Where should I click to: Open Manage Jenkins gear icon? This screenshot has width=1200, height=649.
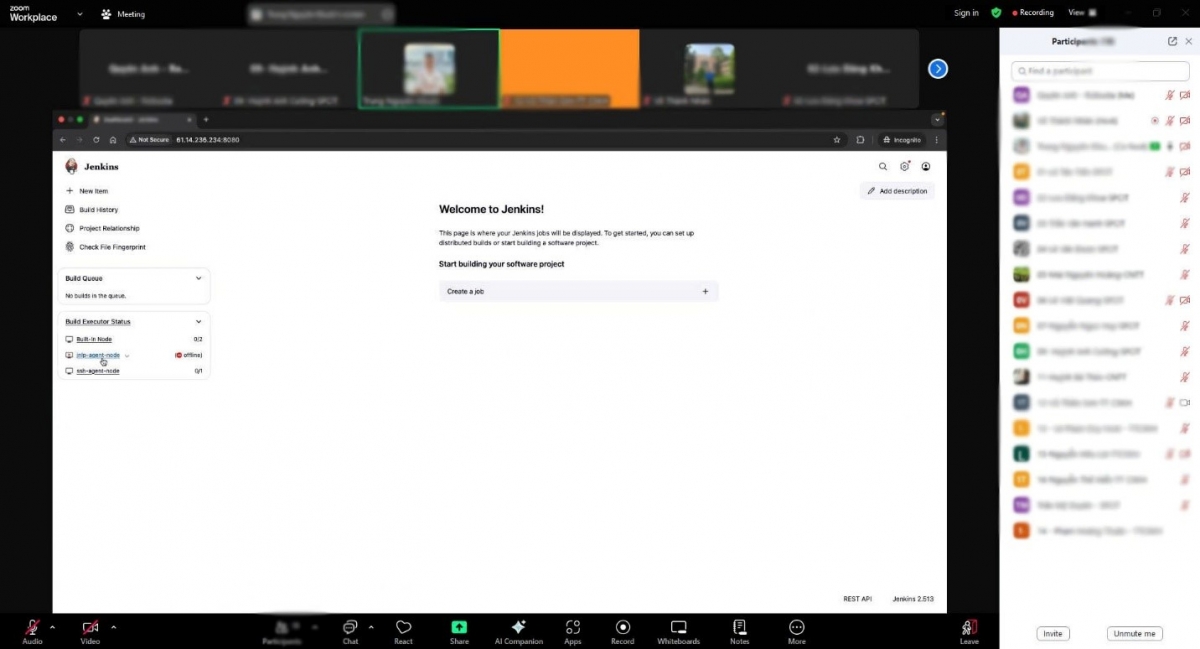(904, 167)
